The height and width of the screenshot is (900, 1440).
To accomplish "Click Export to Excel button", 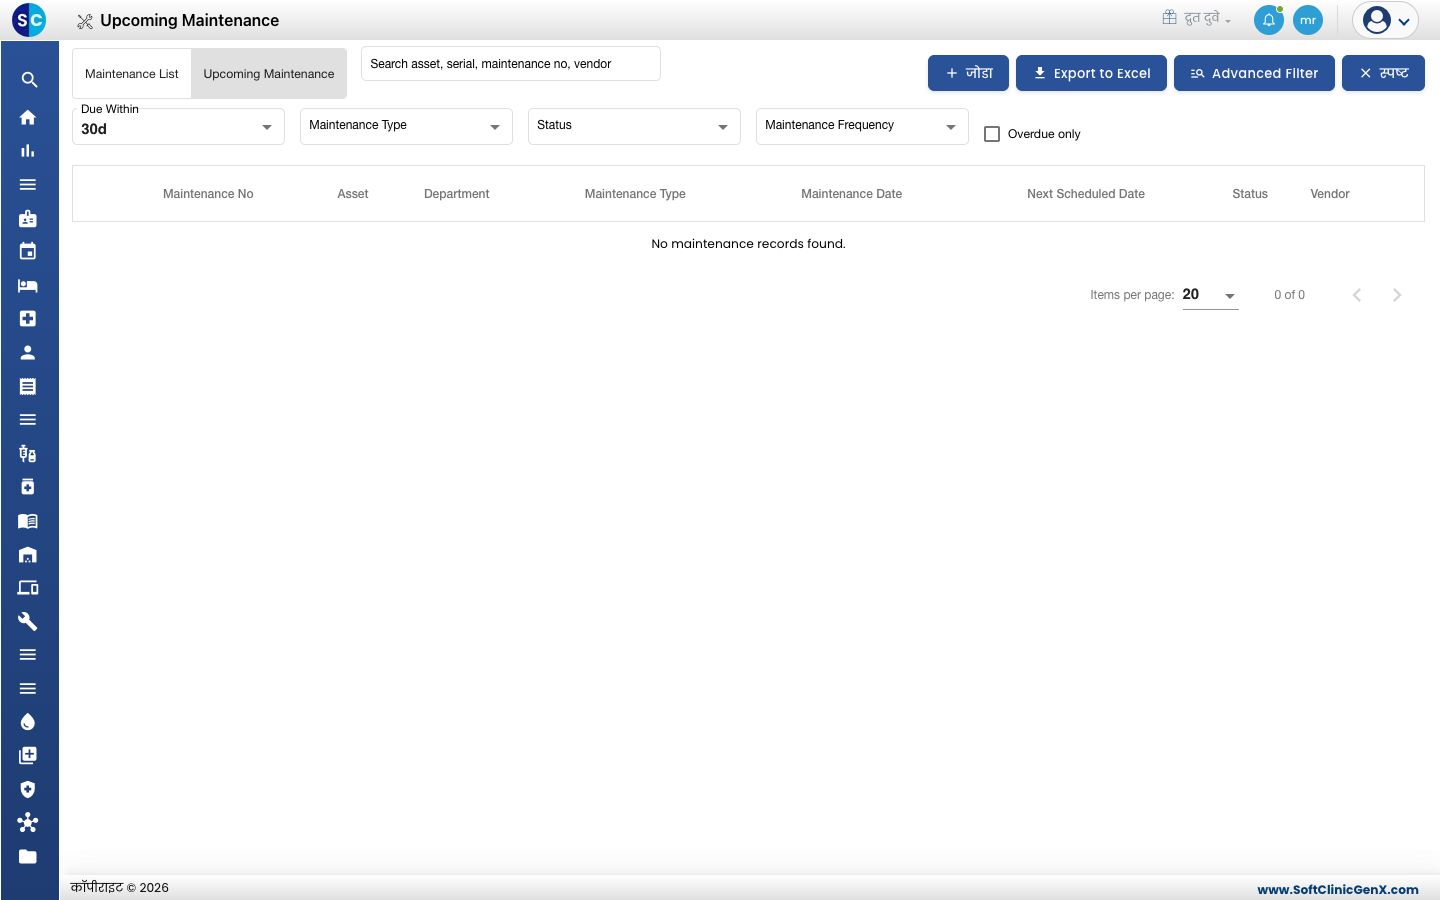I will click(x=1091, y=73).
